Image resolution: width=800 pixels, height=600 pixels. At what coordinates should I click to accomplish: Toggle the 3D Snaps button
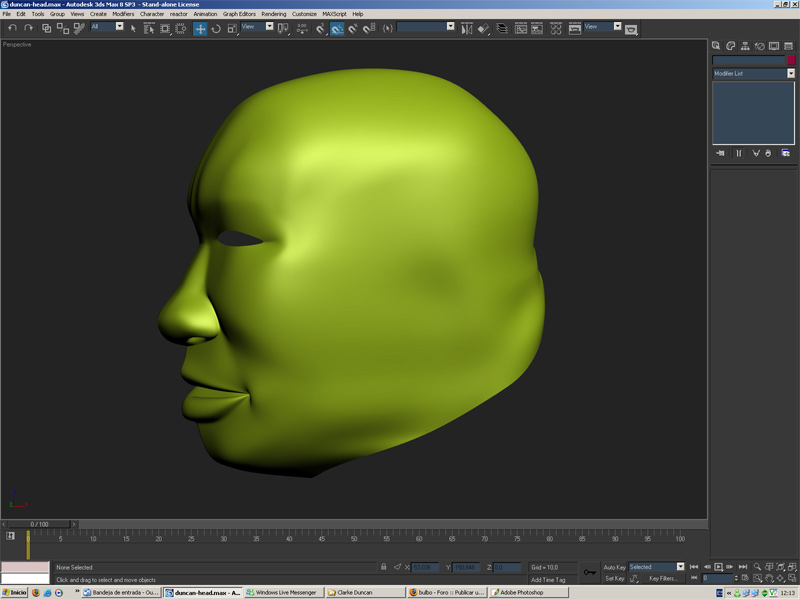(x=320, y=29)
